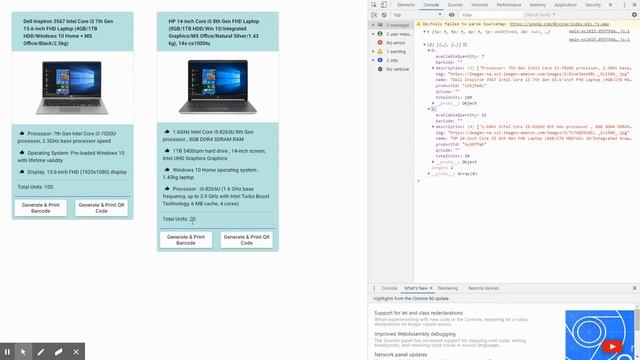Click 'Network panel updates' heading
The image size is (640, 360).
401,355
